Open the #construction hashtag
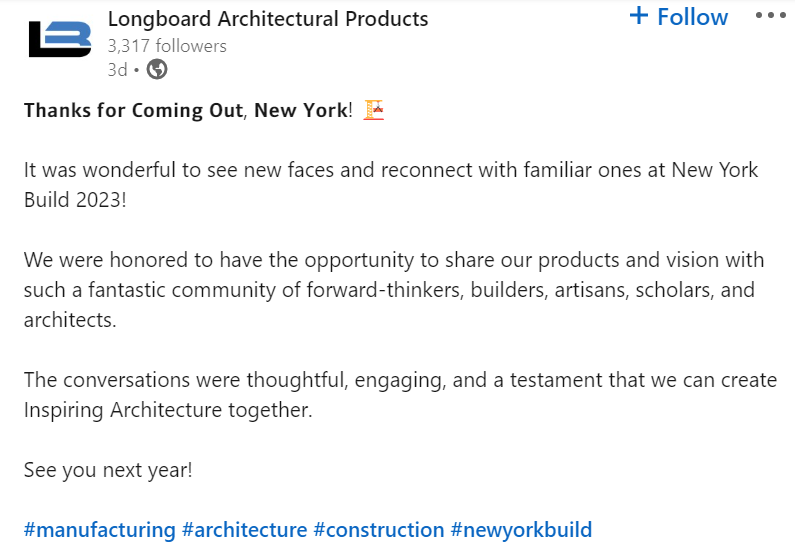This screenshot has width=795, height=549. pos(379,530)
